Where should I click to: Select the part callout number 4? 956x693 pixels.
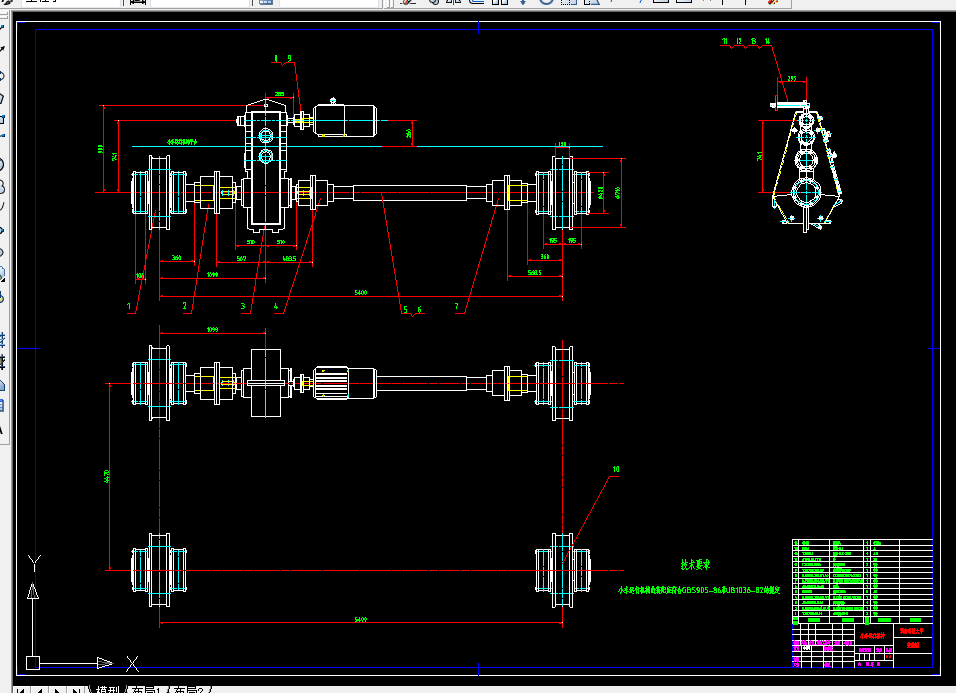[276, 306]
